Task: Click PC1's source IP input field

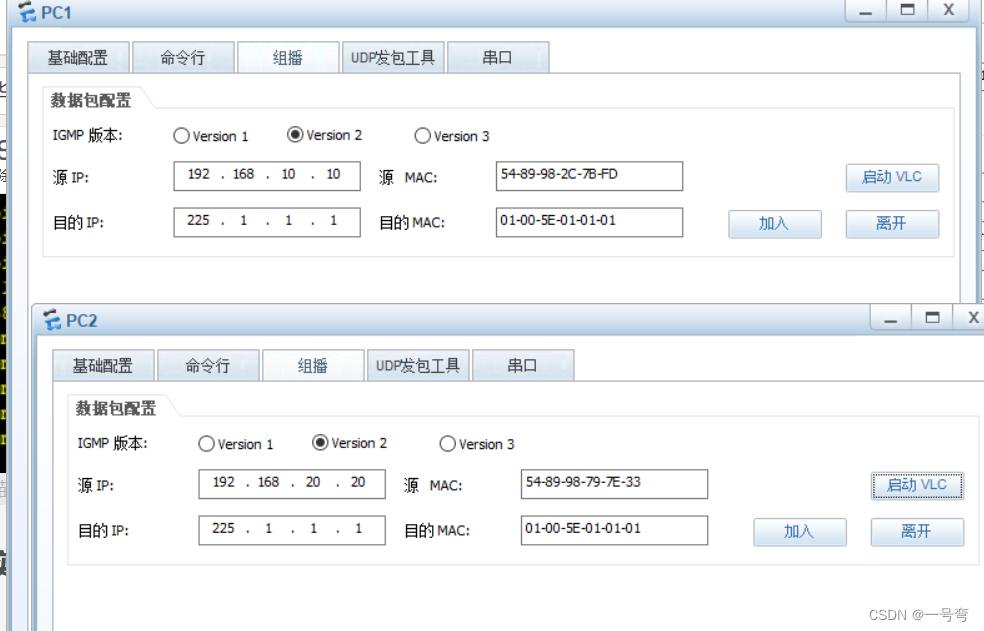Action: 266,175
